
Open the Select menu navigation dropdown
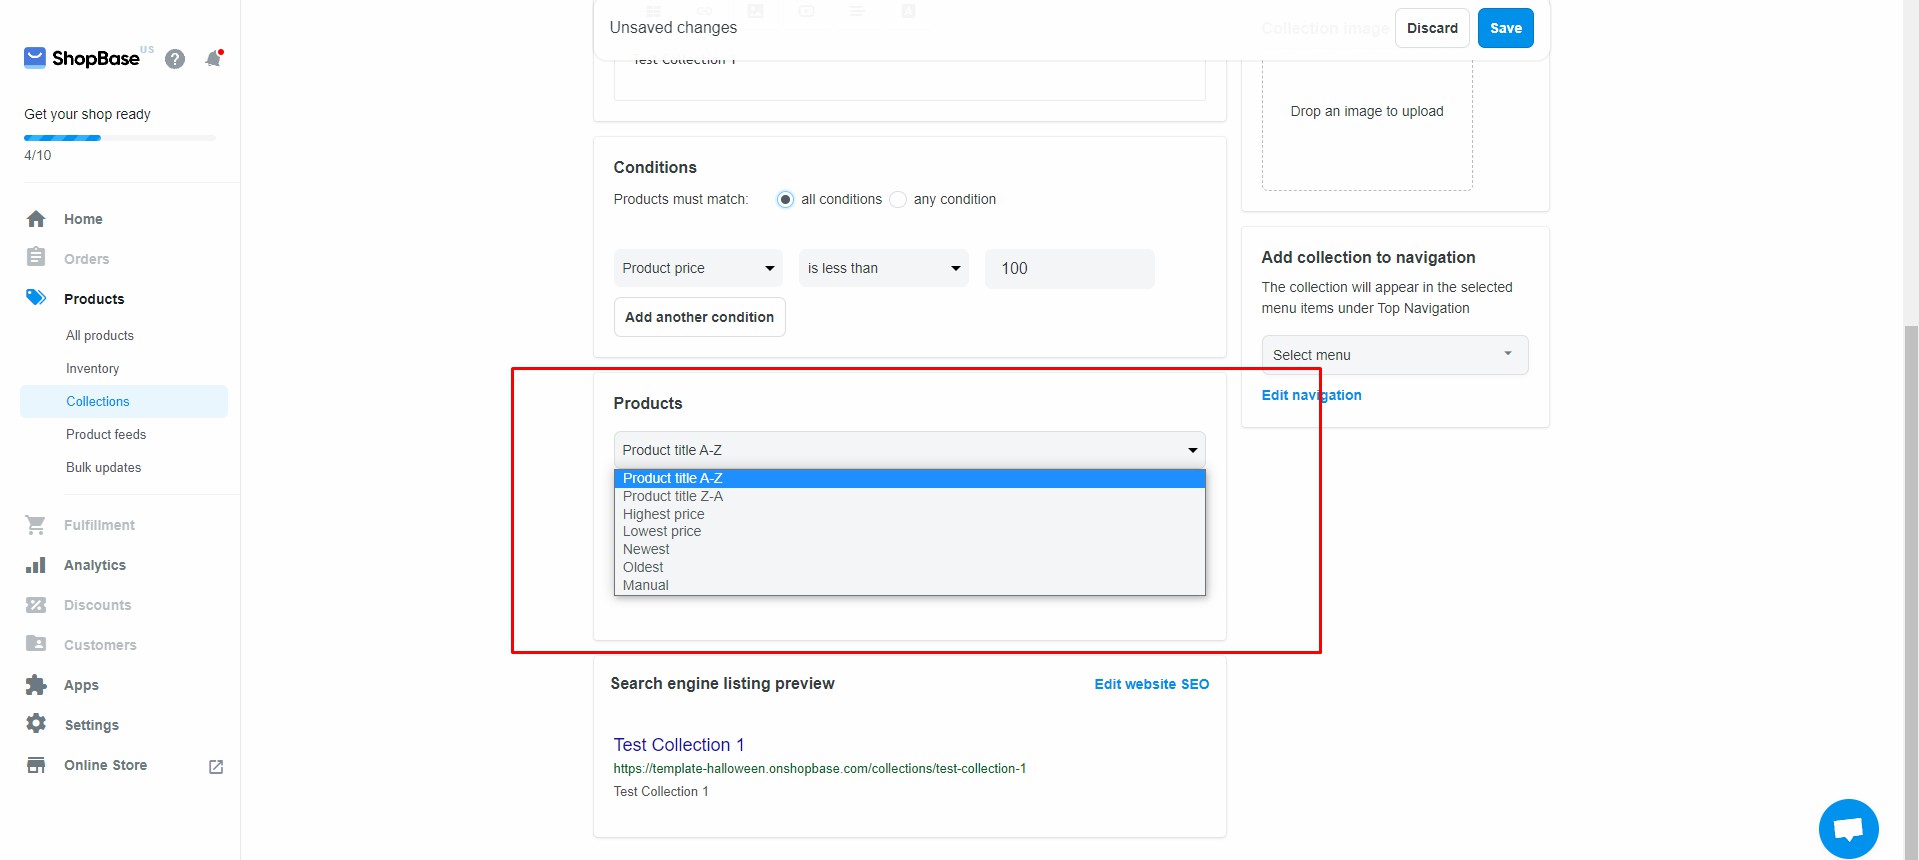pos(1394,355)
